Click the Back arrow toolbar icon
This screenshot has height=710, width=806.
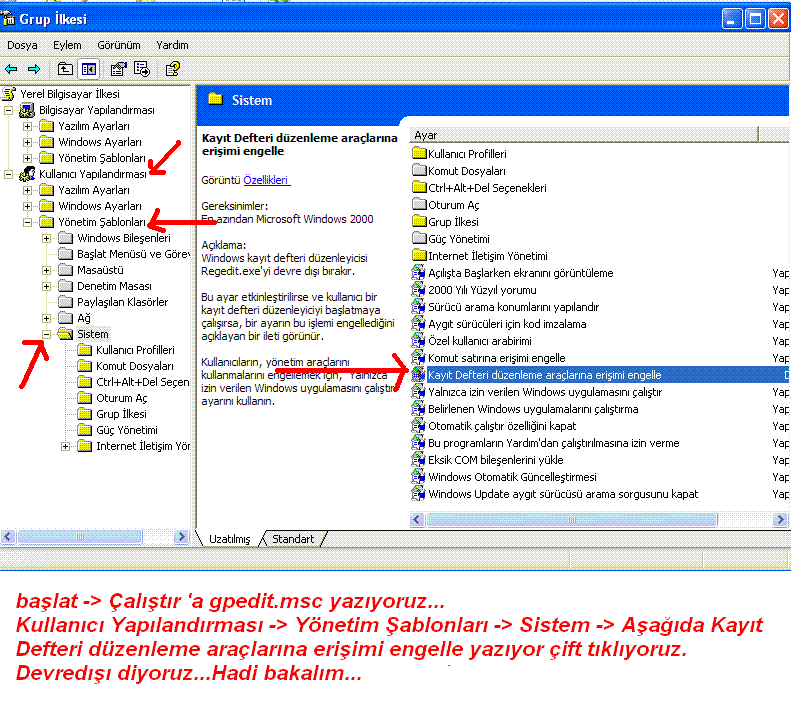(x=11, y=69)
